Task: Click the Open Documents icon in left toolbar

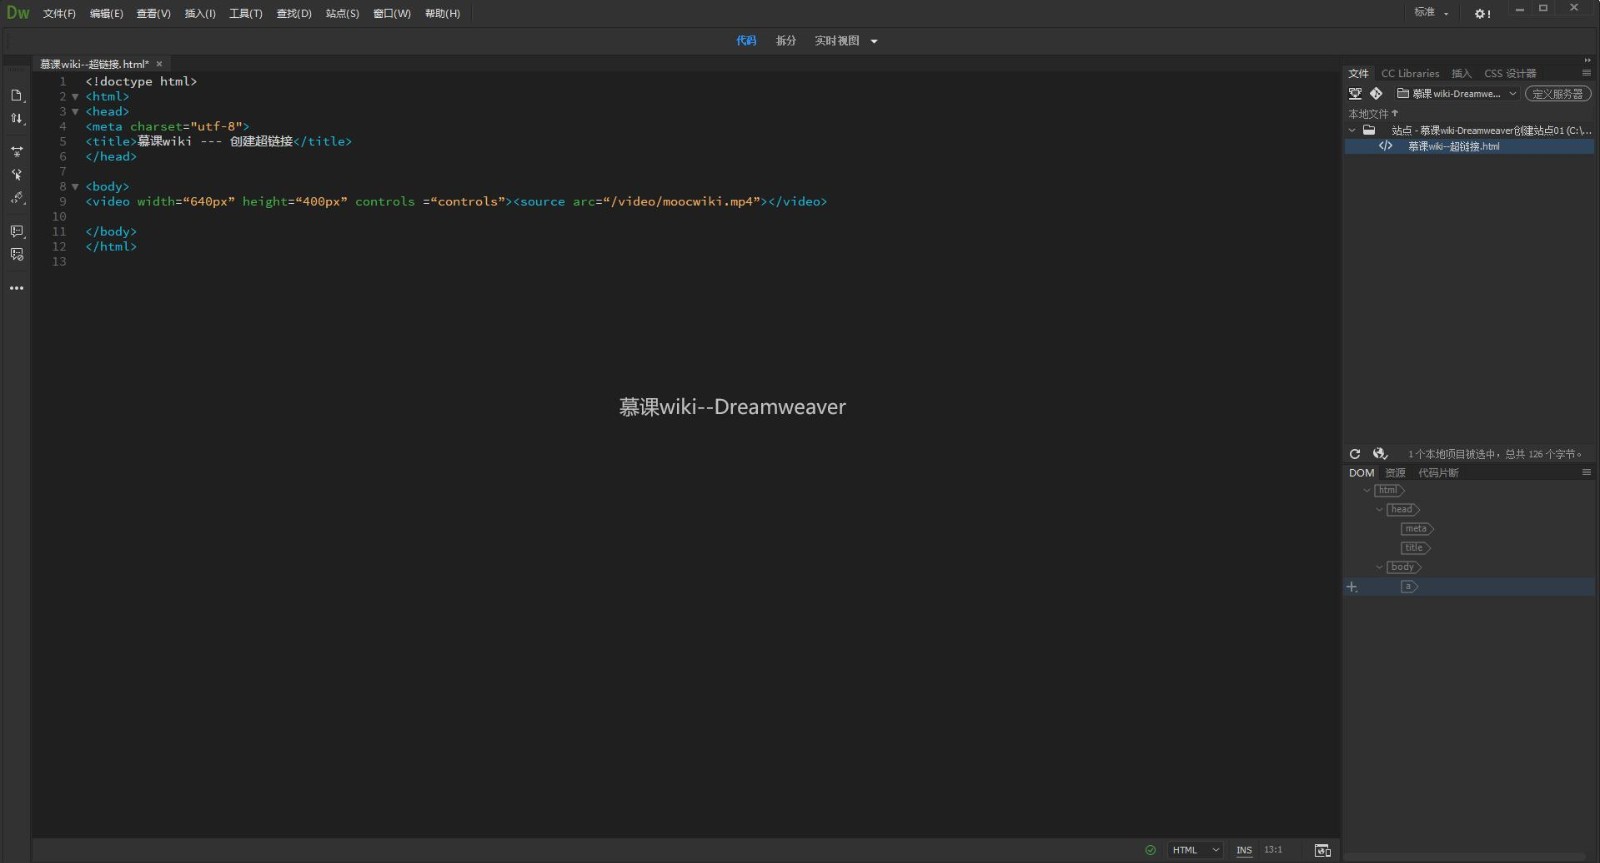Action: tap(17, 96)
